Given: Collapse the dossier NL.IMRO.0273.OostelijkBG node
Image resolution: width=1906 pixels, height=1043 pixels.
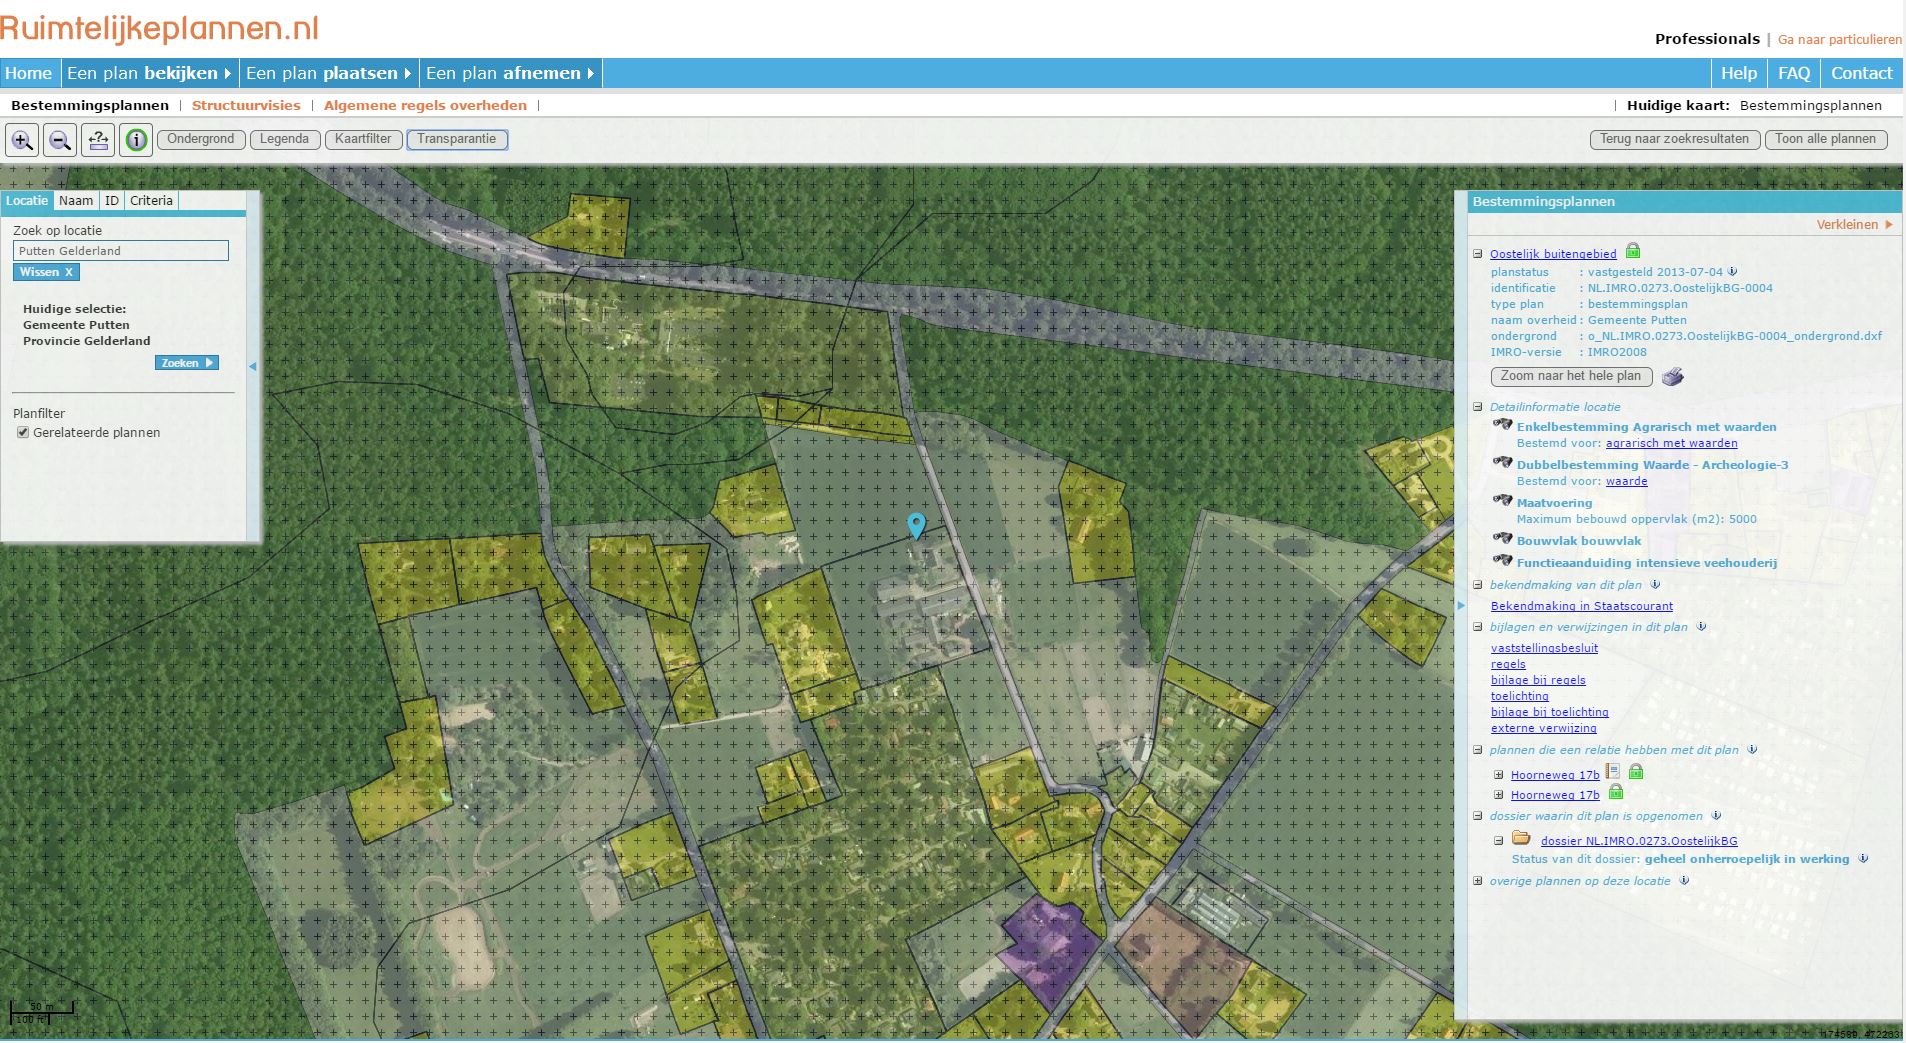Looking at the screenshot, I should (x=1498, y=841).
